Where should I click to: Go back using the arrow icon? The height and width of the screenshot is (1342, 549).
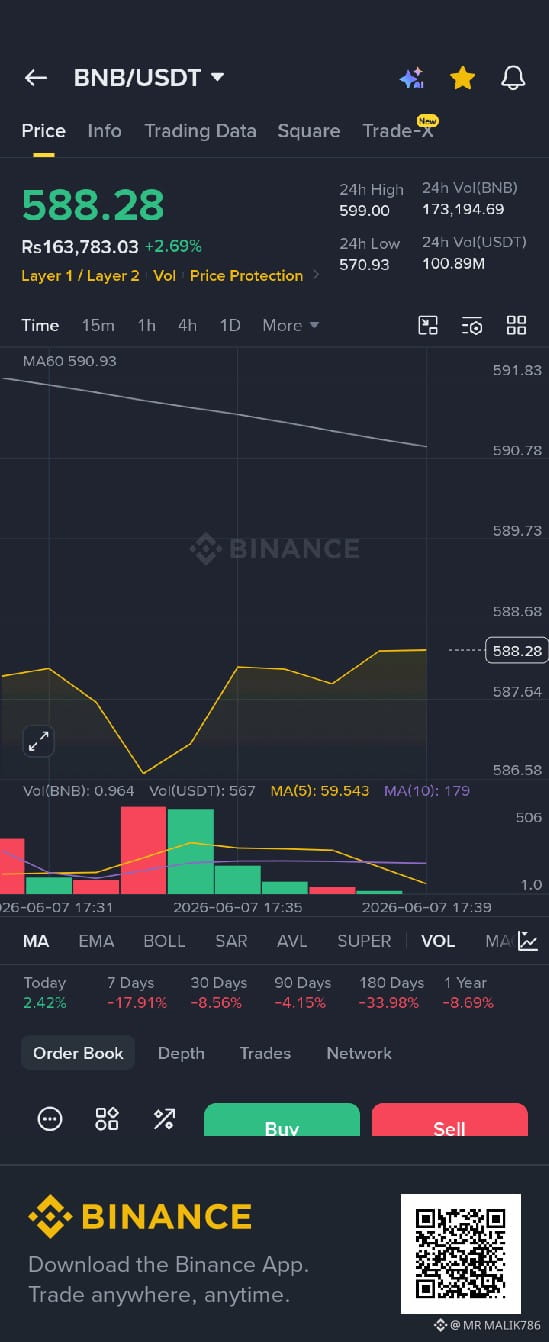click(36, 78)
